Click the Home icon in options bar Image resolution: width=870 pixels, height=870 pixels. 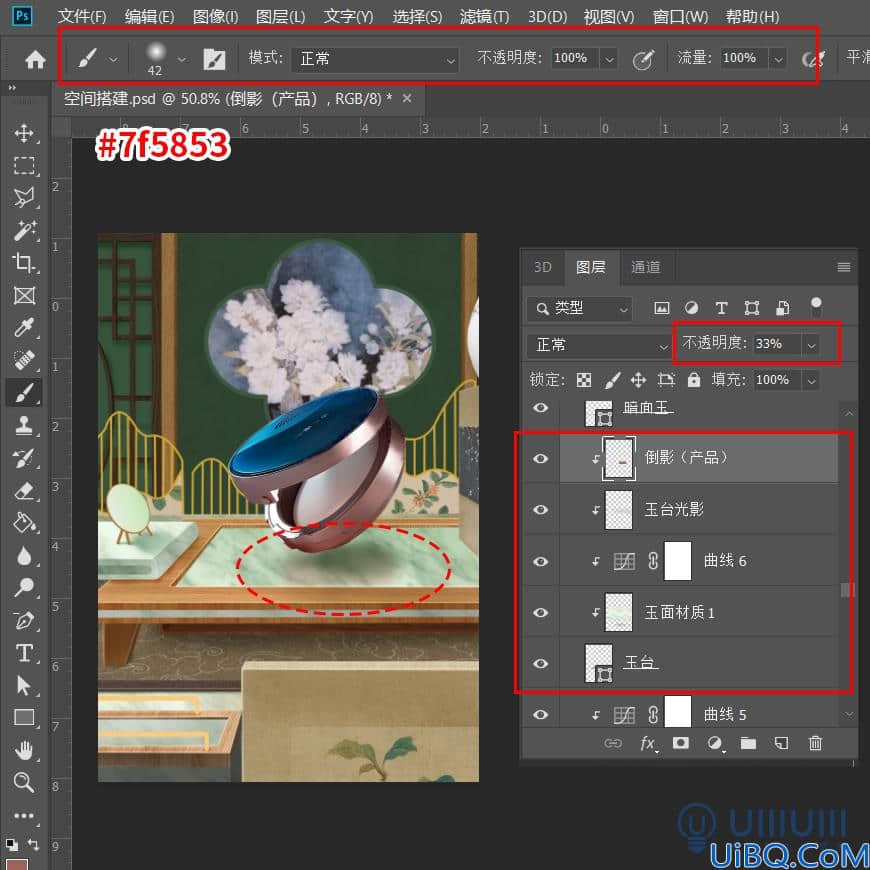pos(35,59)
